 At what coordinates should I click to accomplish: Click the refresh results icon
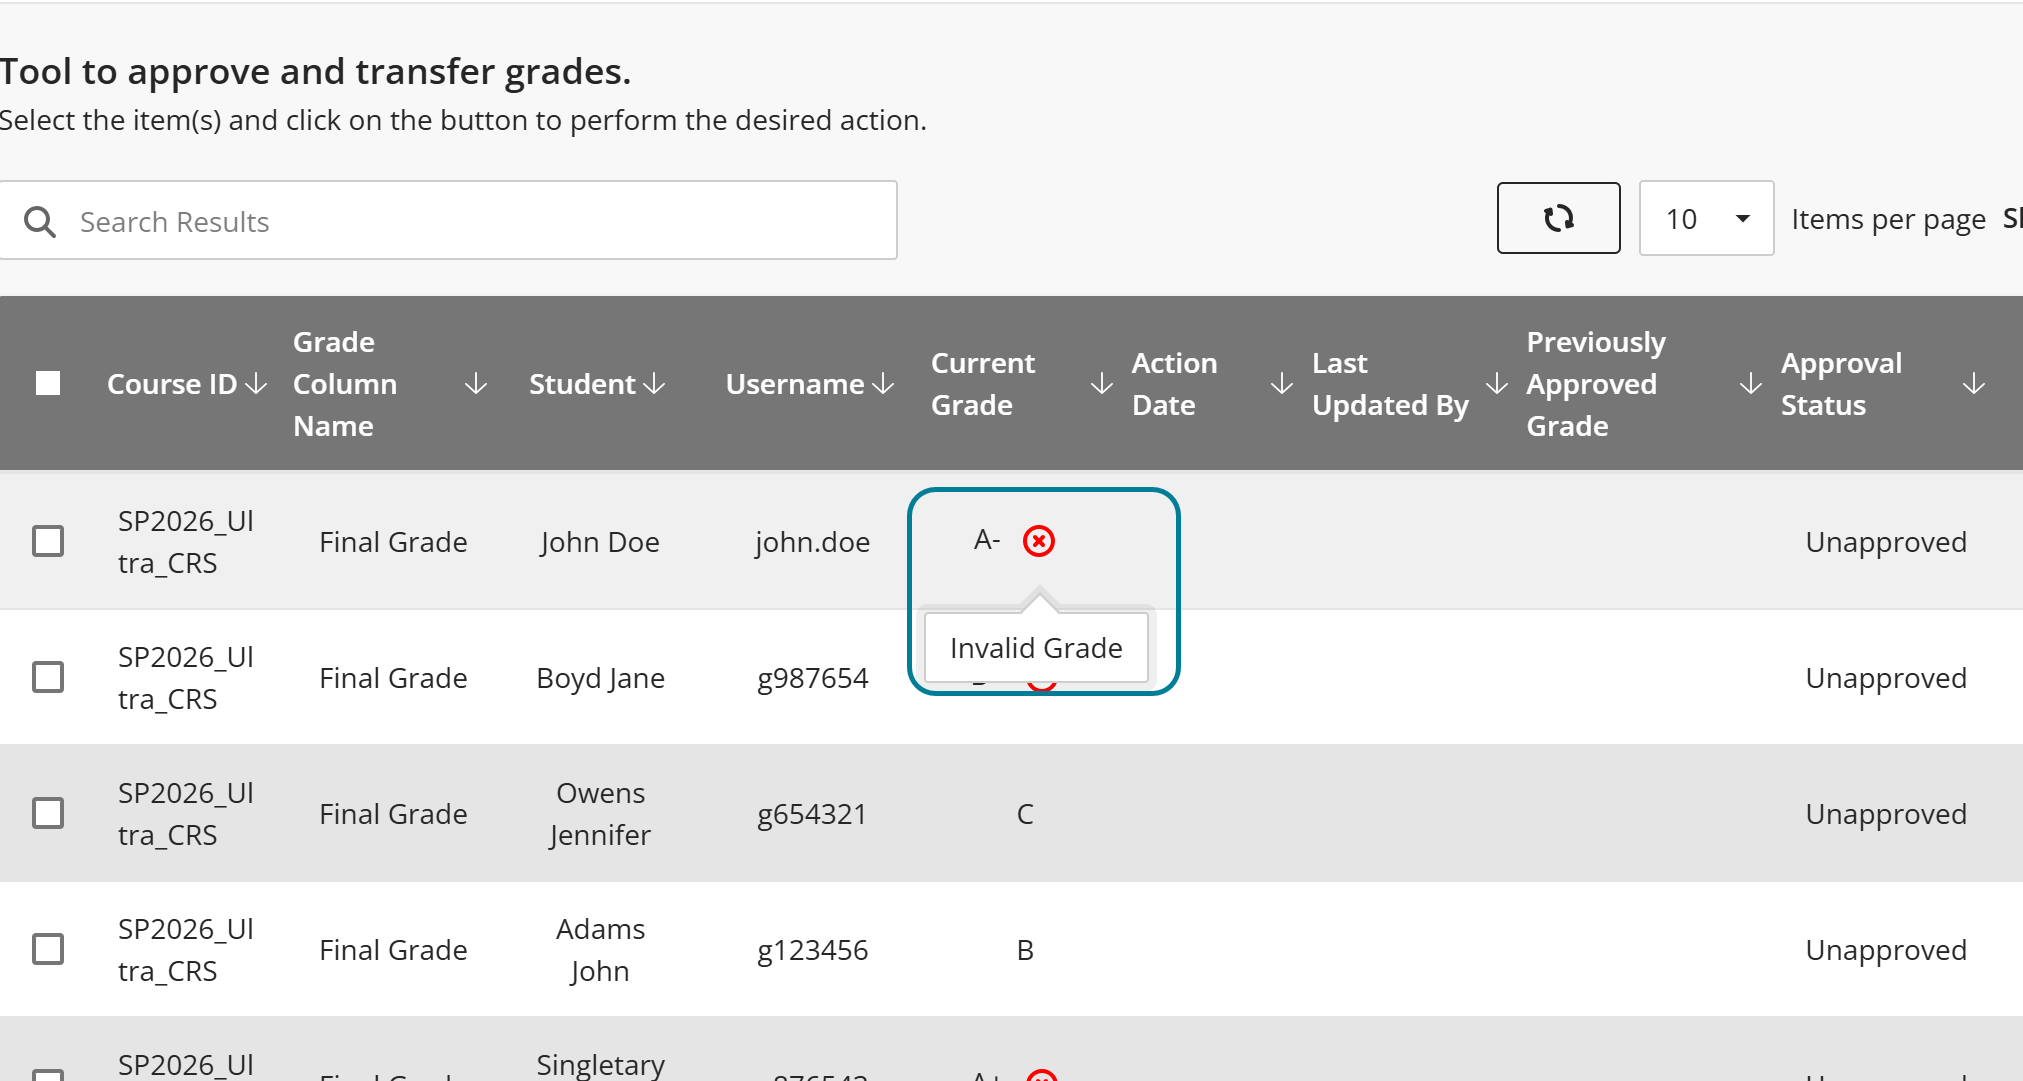click(x=1558, y=218)
